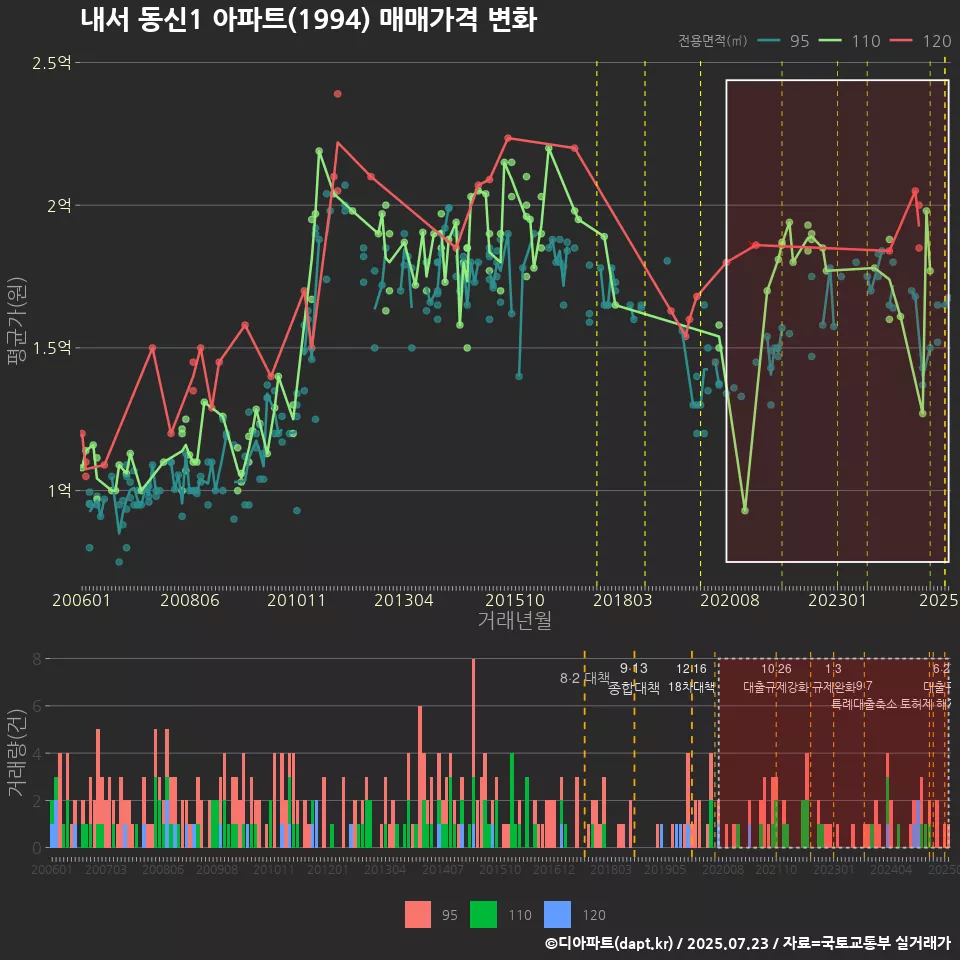Image resolution: width=960 pixels, height=960 pixels.
Task: Toggle the teal 95 series in price legend
Action: 784,41
